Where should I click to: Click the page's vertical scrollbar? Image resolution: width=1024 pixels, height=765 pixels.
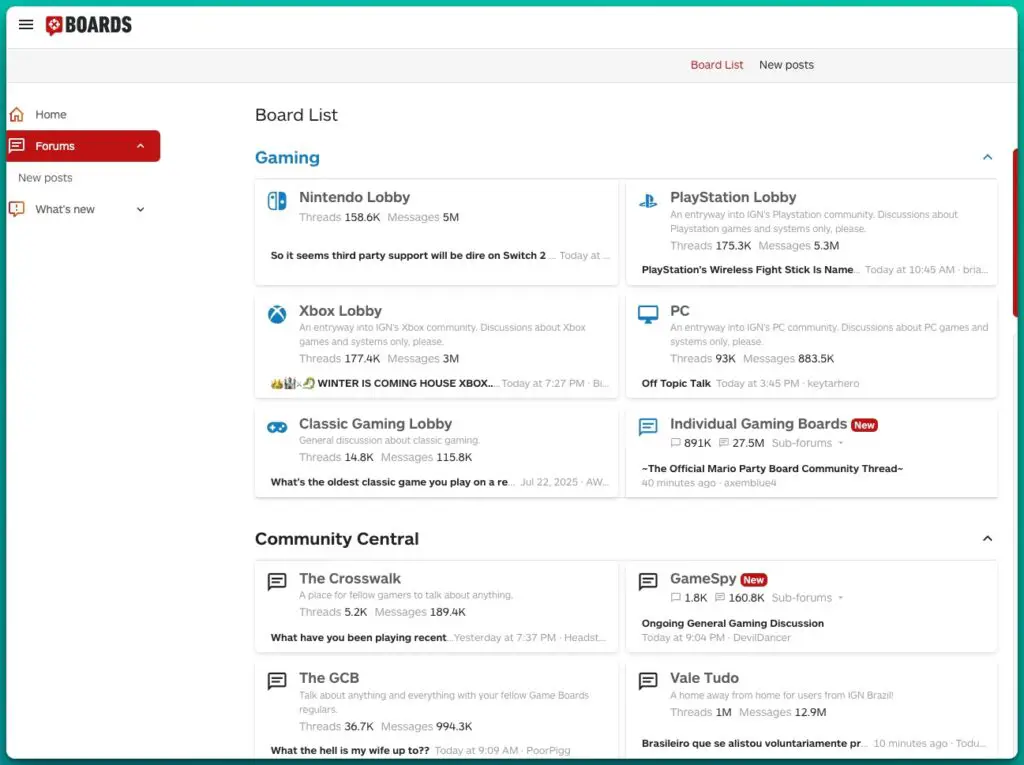[x=1015, y=232]
